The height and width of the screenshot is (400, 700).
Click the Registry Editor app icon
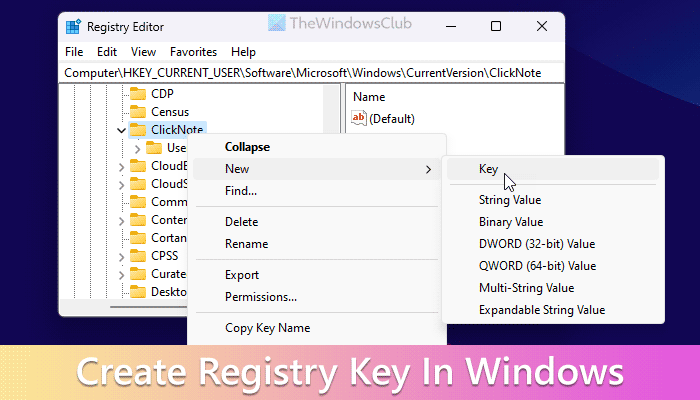pyautogui.click(x=73, y=27)
